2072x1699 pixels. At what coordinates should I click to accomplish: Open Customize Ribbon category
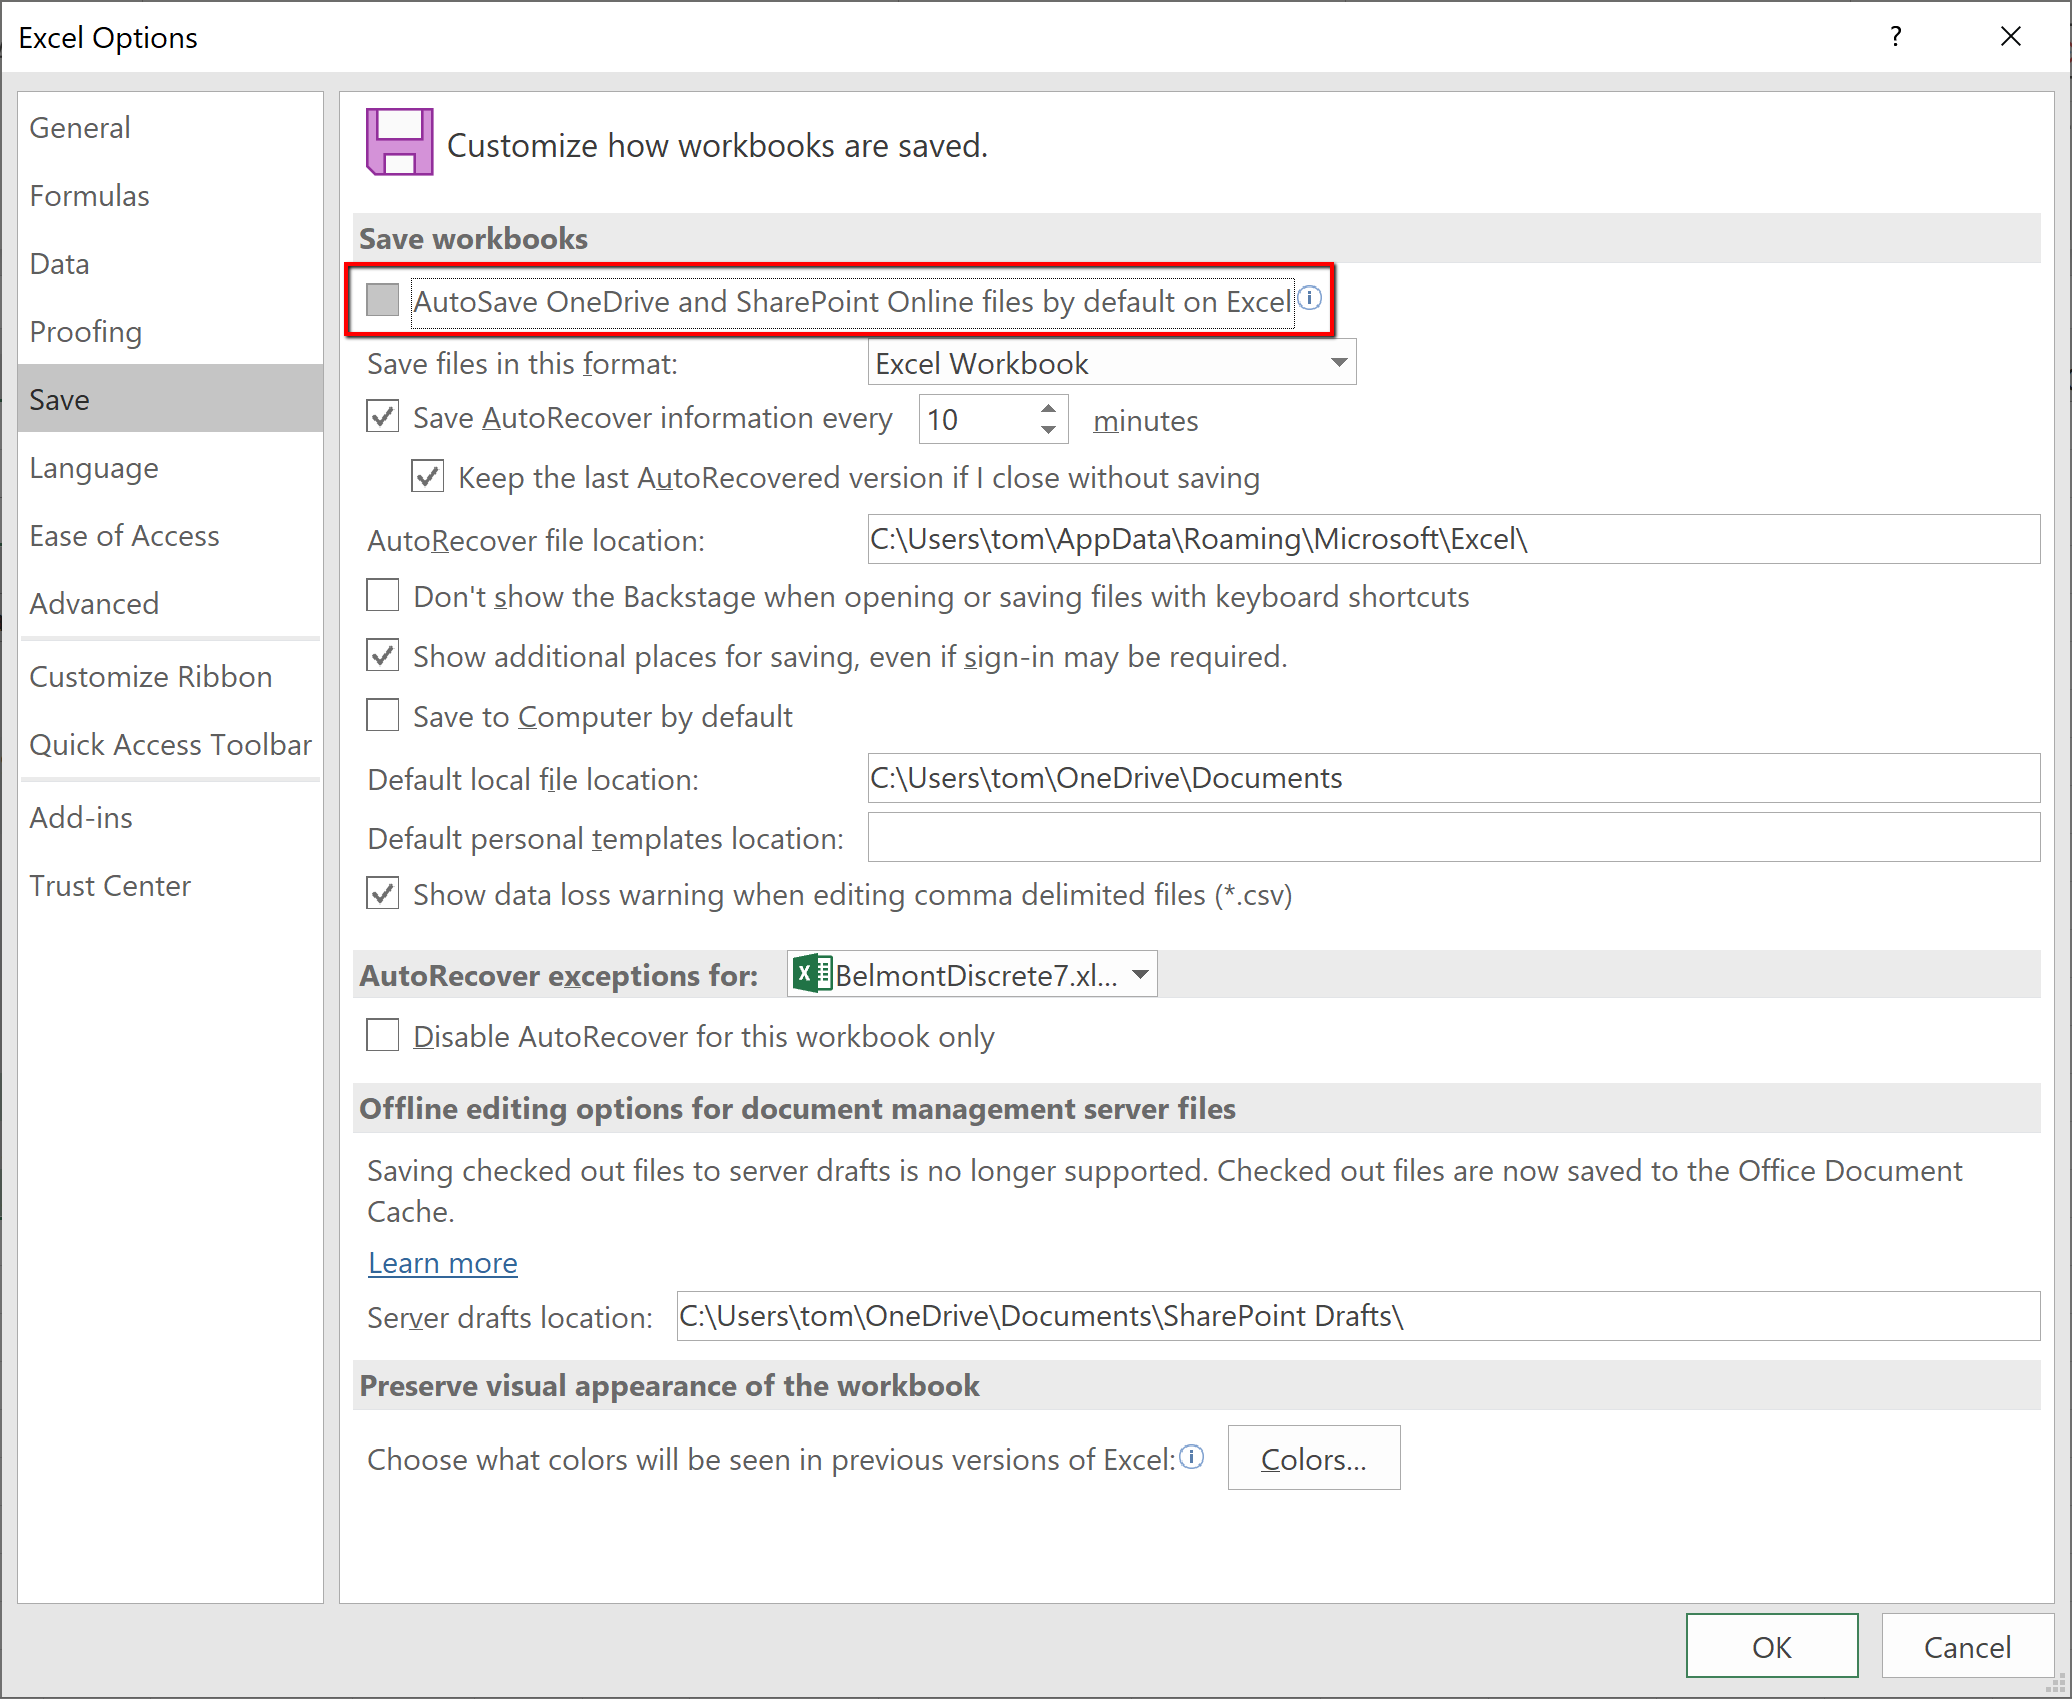click(x=170, y=677)
